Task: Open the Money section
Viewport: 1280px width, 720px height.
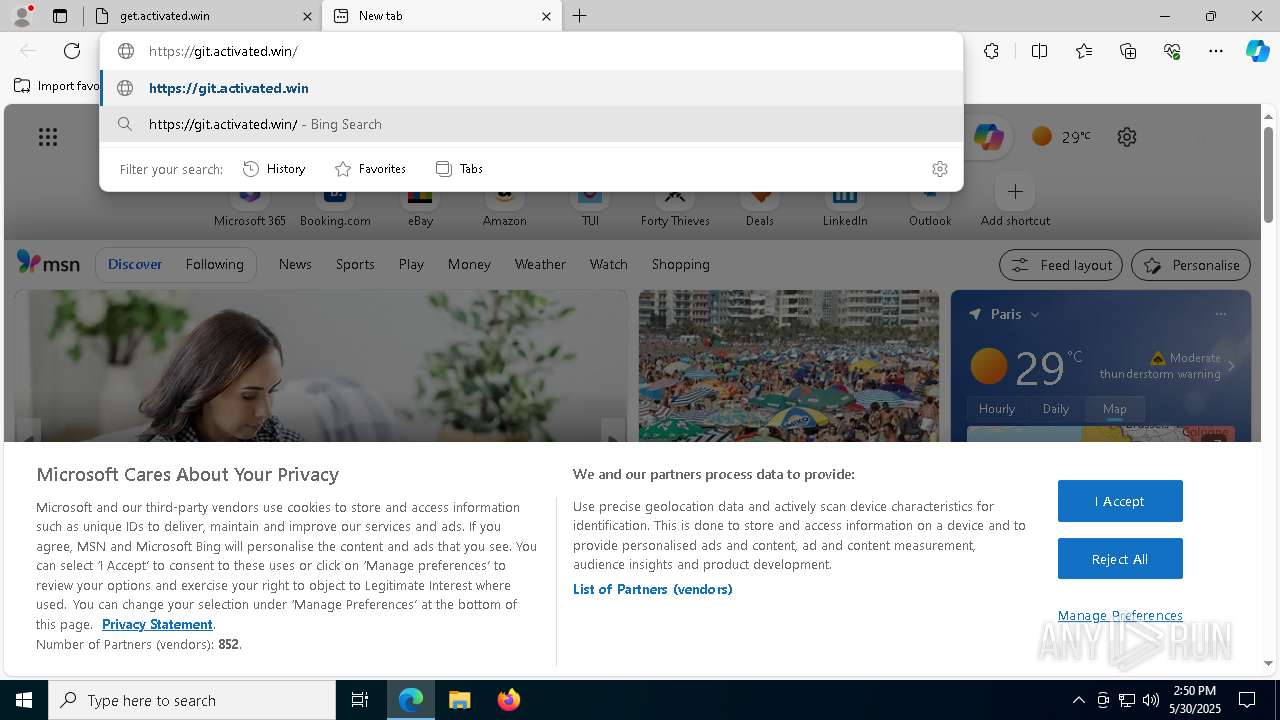Action: [x=469, y=264]
